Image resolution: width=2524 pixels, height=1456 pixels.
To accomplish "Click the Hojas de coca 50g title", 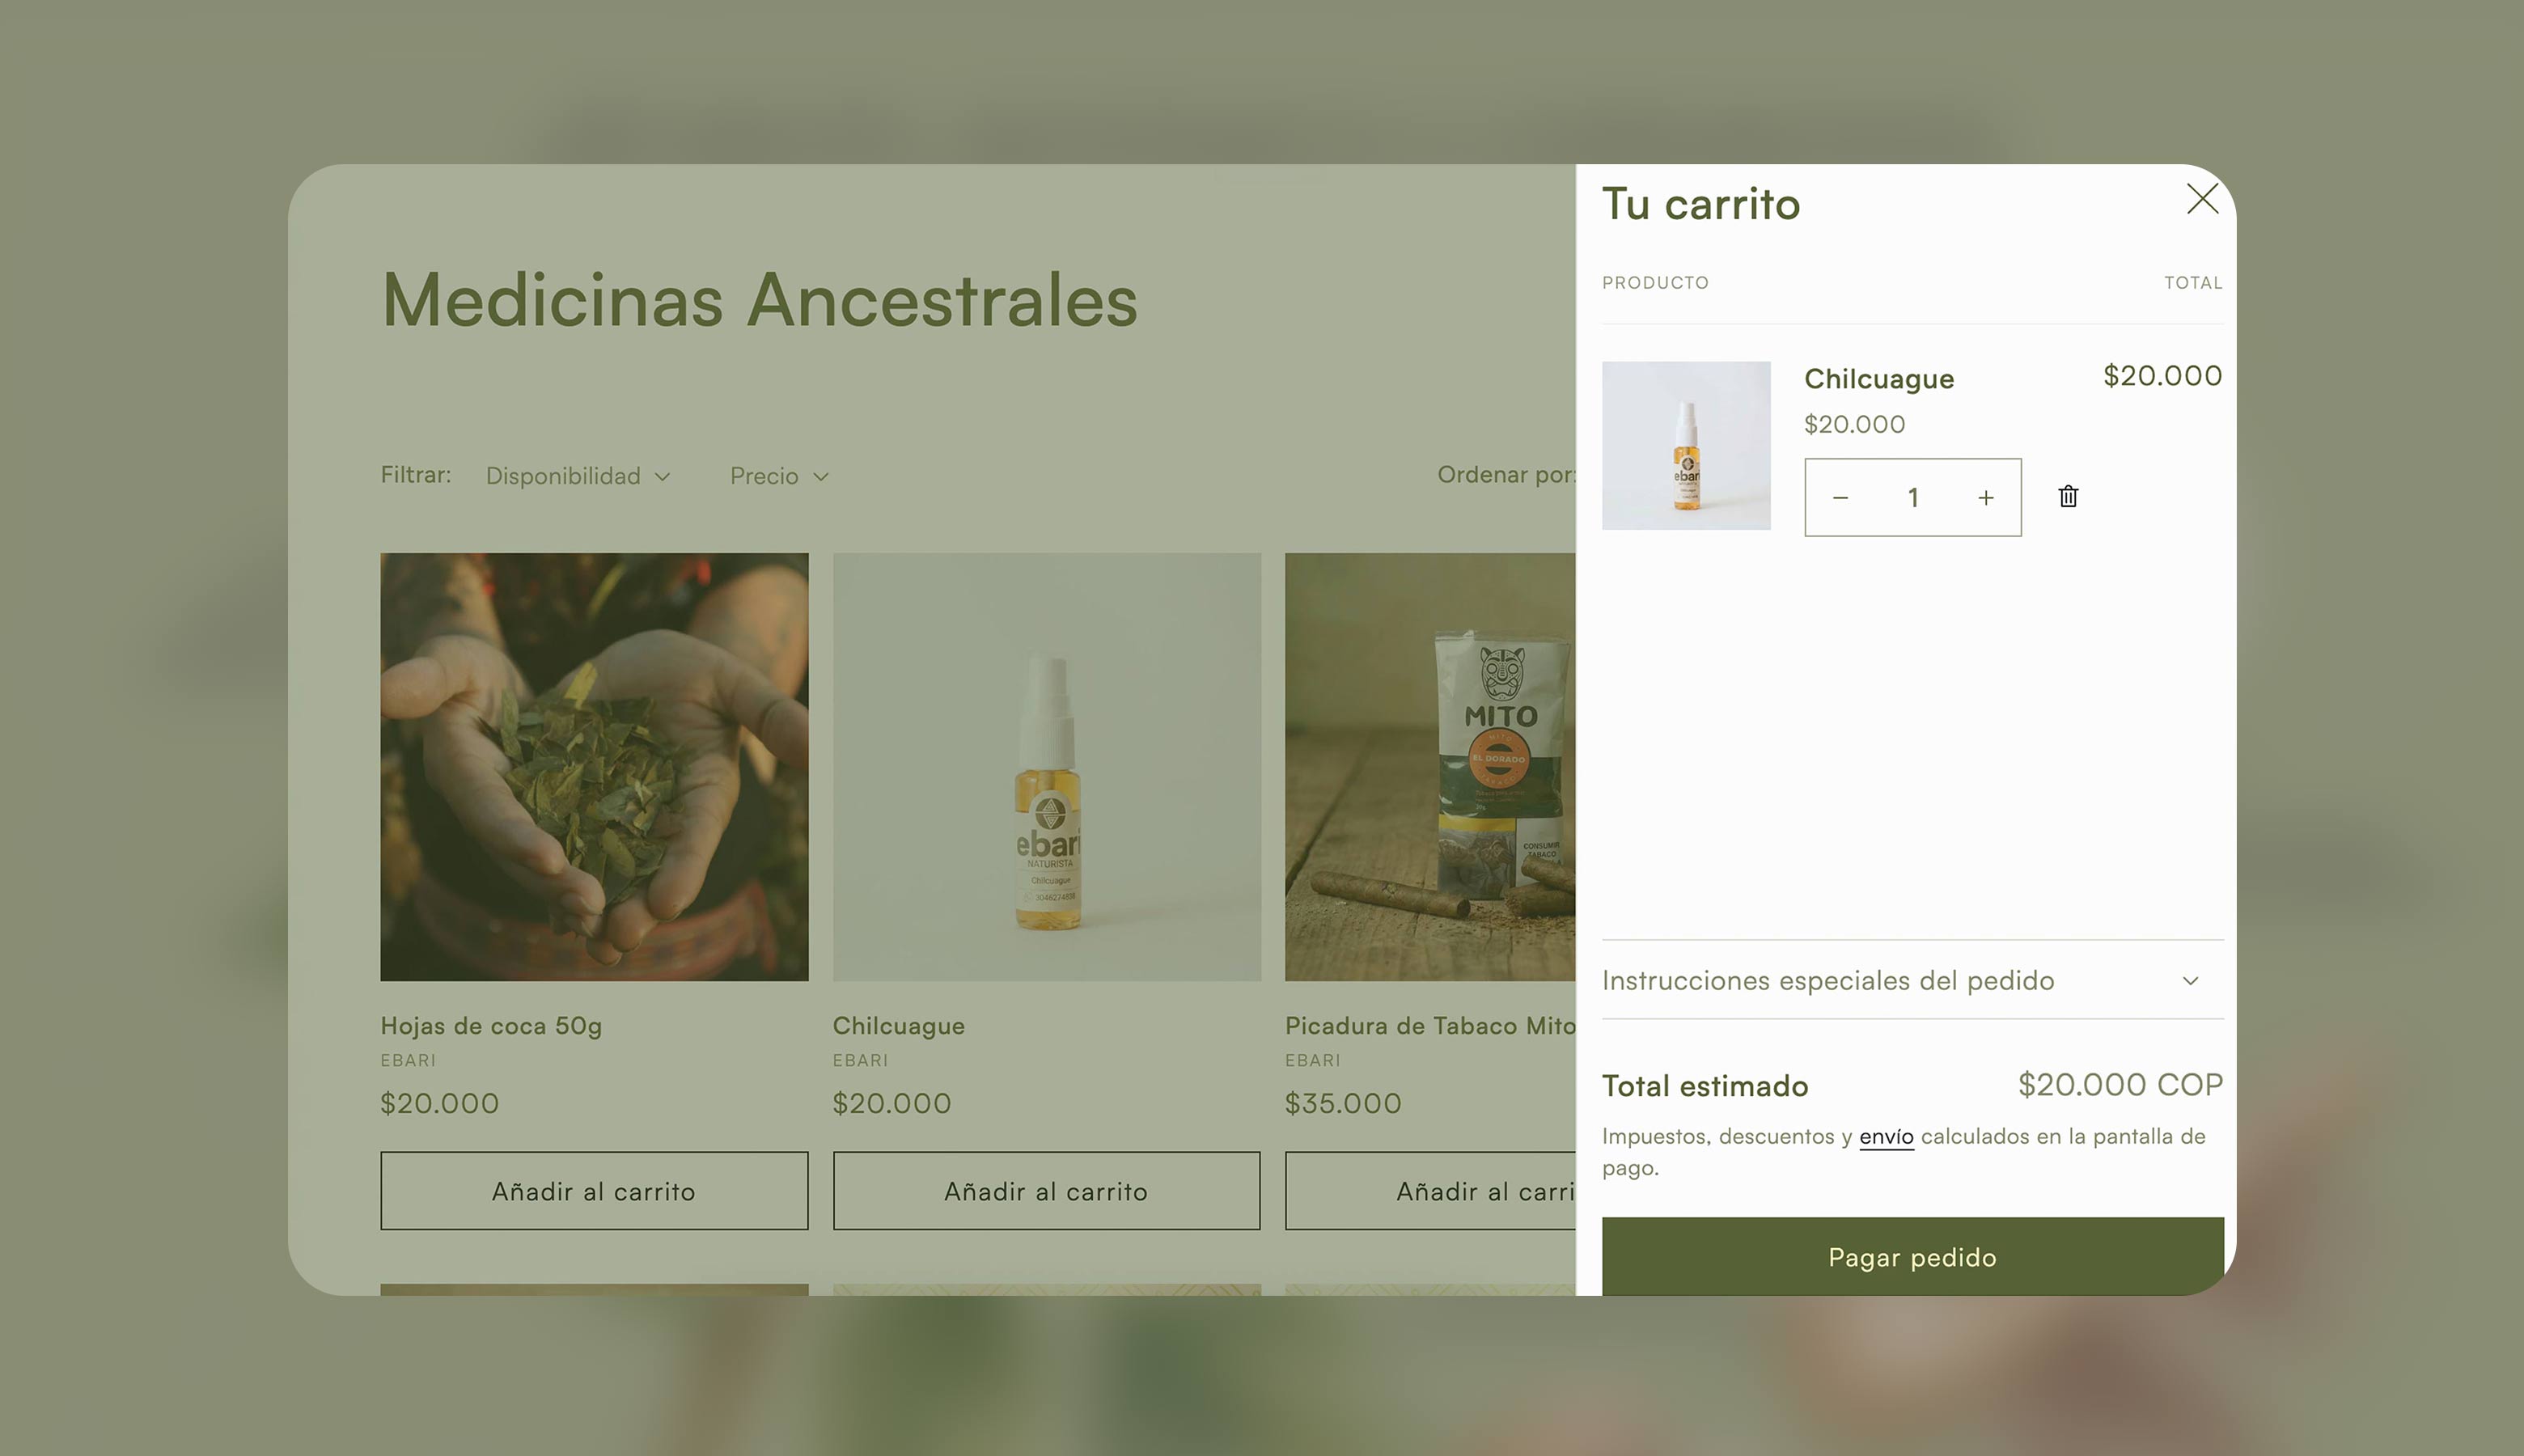I will (491, 1026).
